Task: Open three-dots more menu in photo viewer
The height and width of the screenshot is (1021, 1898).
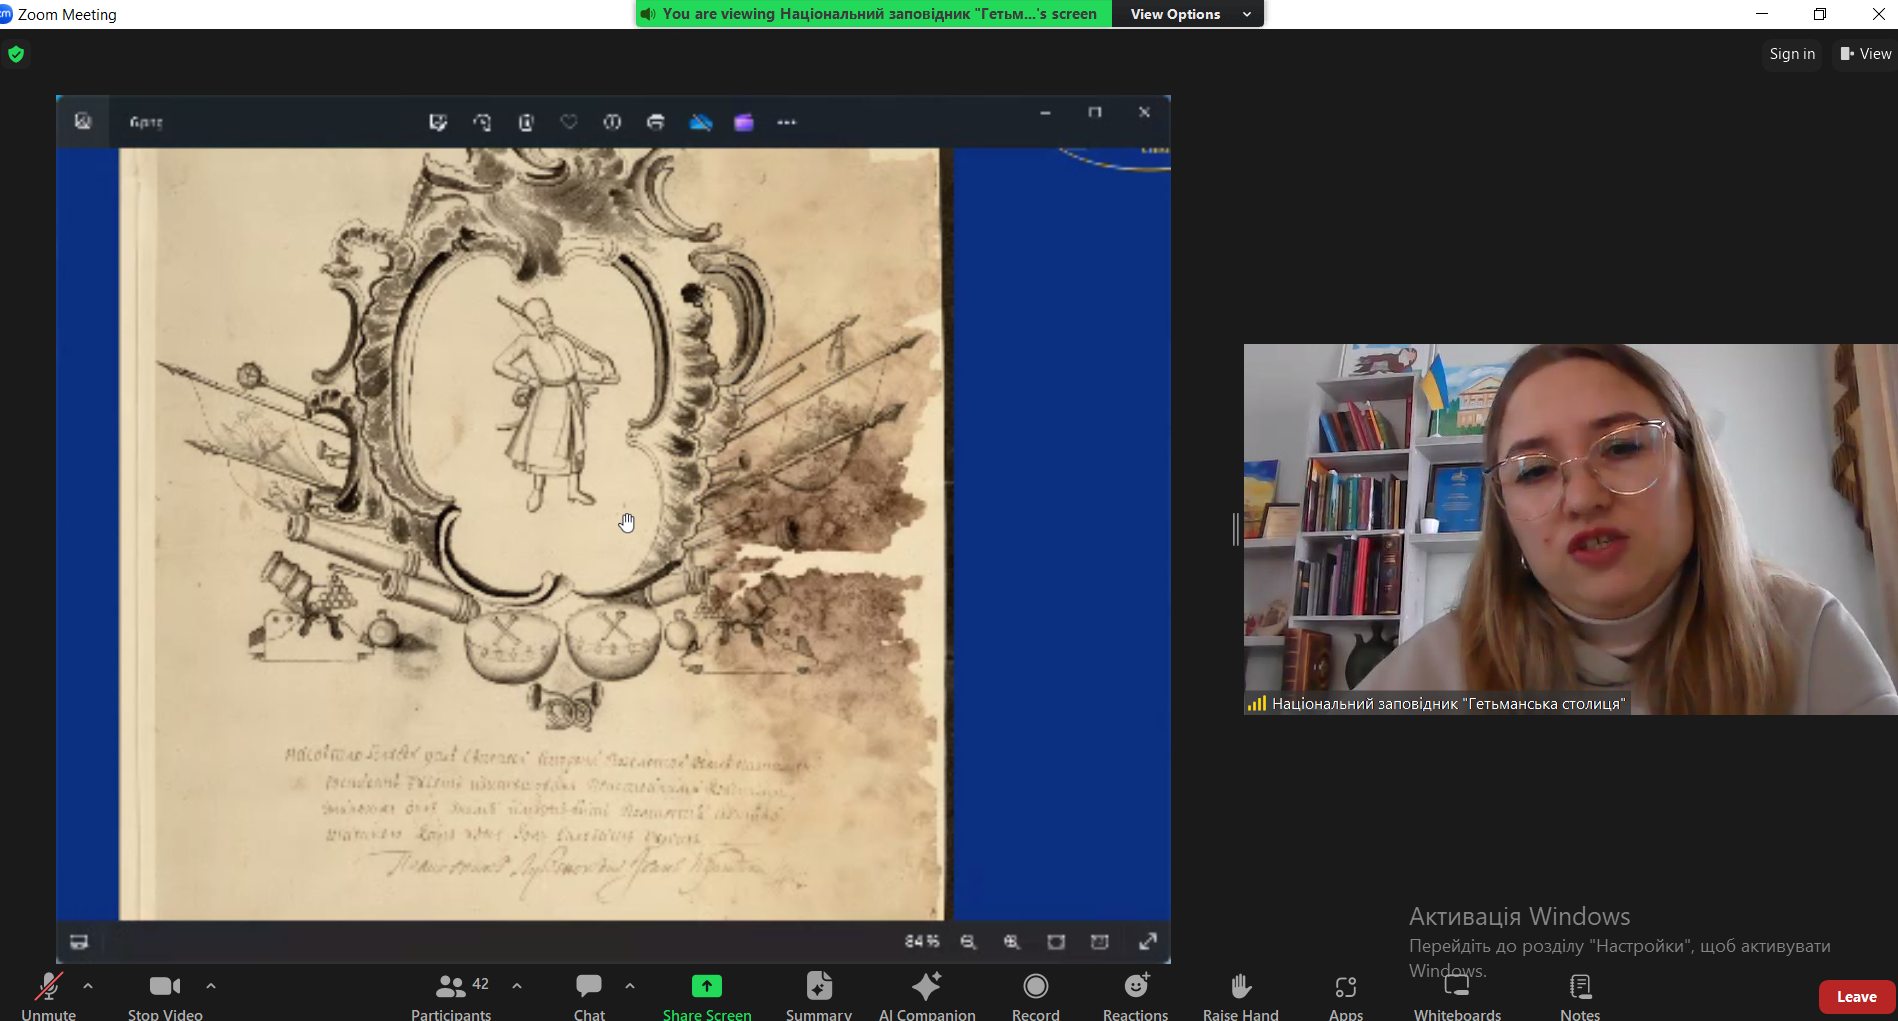Action: 787,122
